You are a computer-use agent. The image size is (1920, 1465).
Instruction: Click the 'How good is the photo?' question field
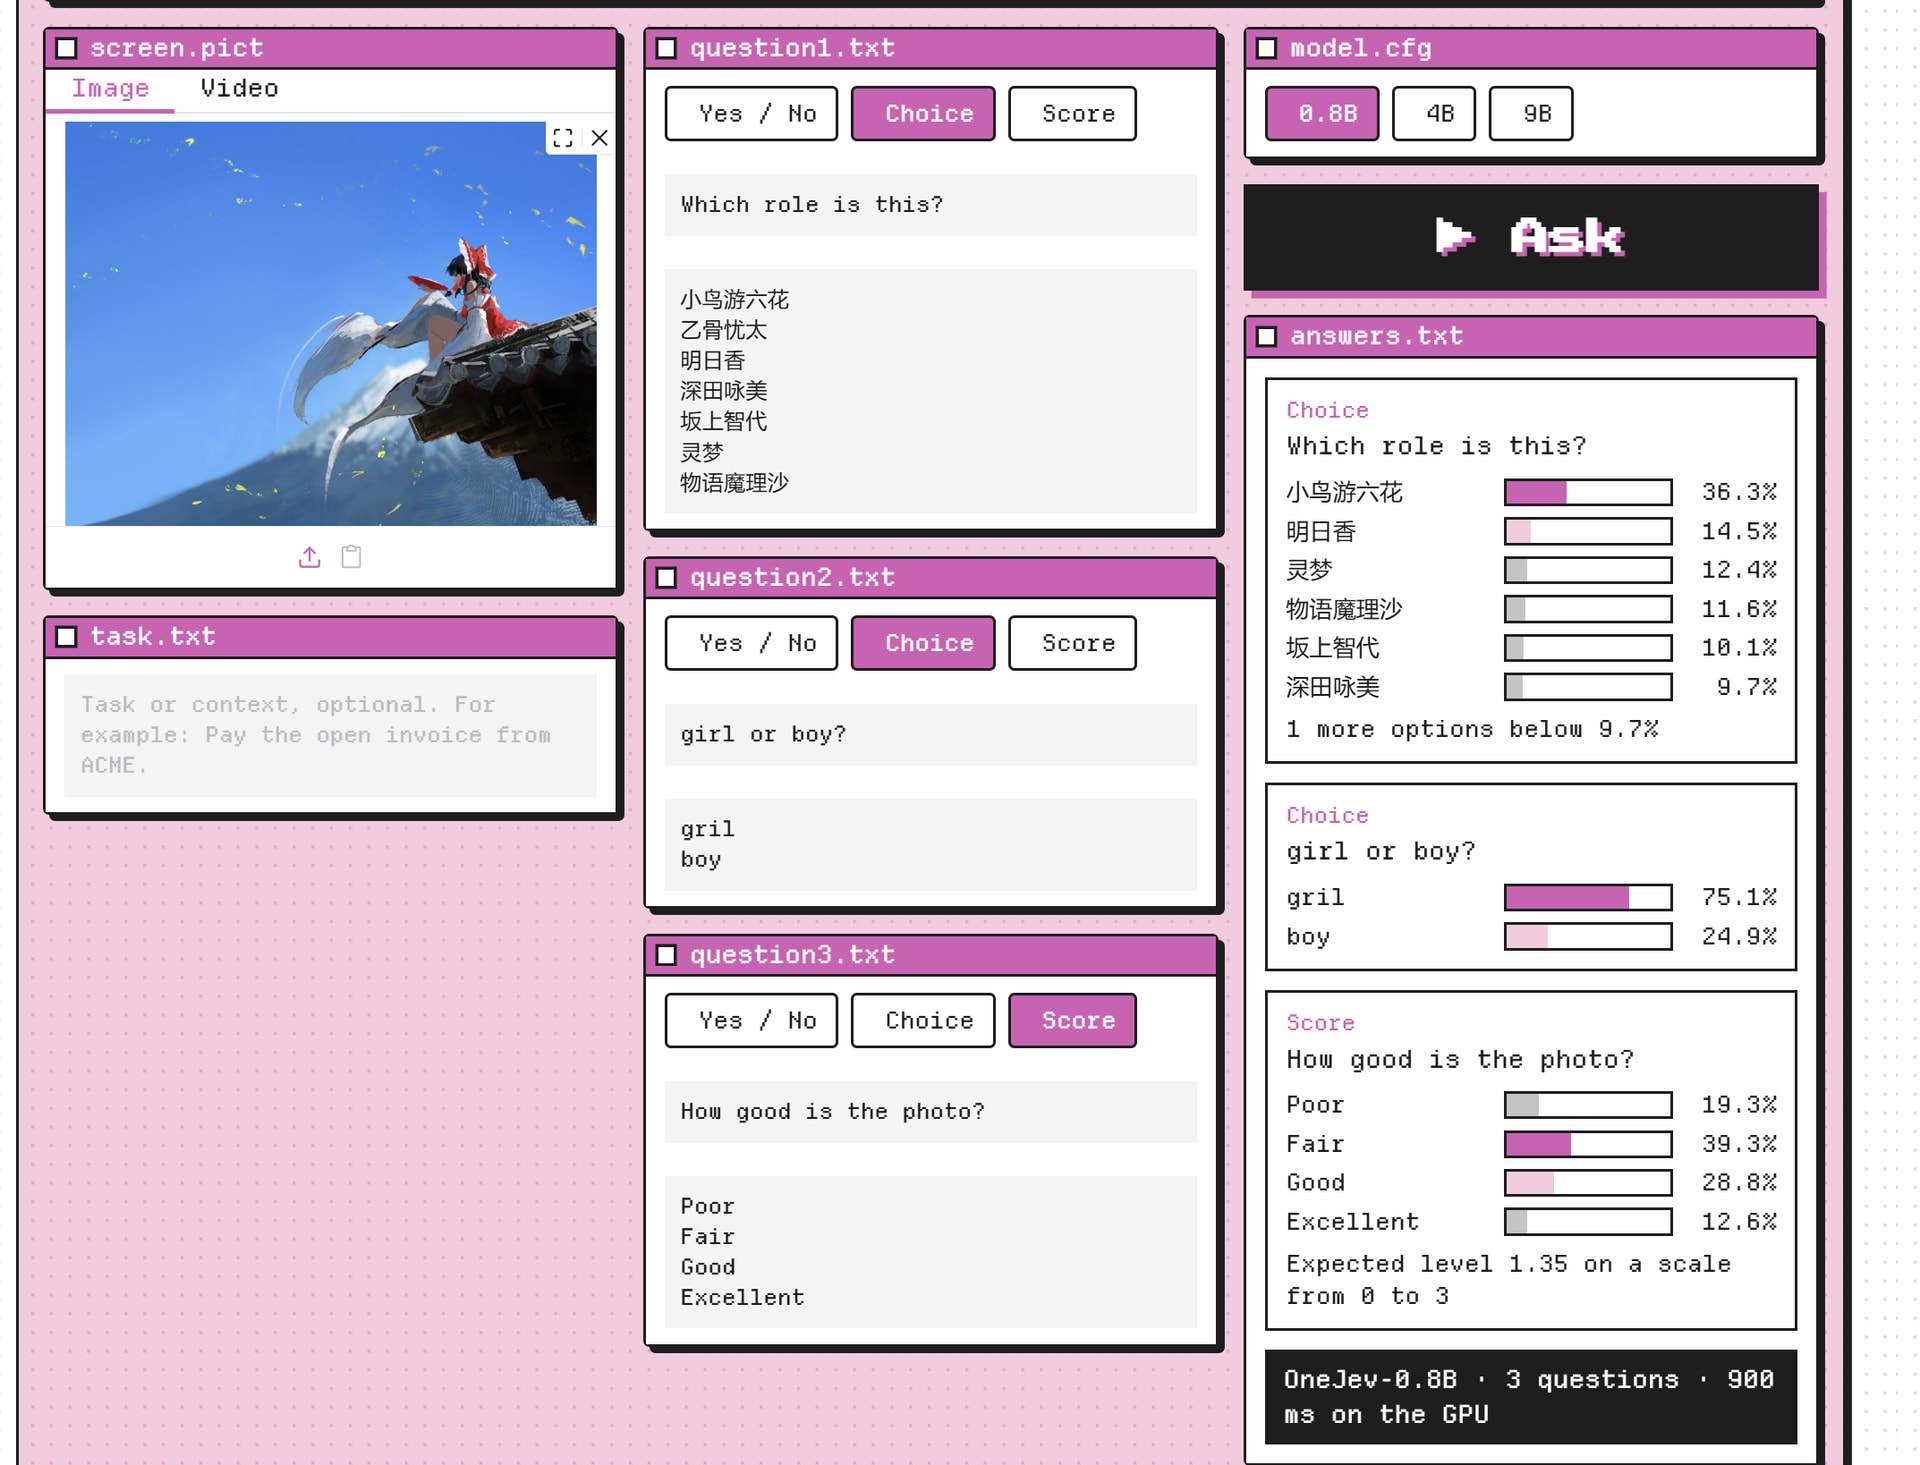point(930,1112)
